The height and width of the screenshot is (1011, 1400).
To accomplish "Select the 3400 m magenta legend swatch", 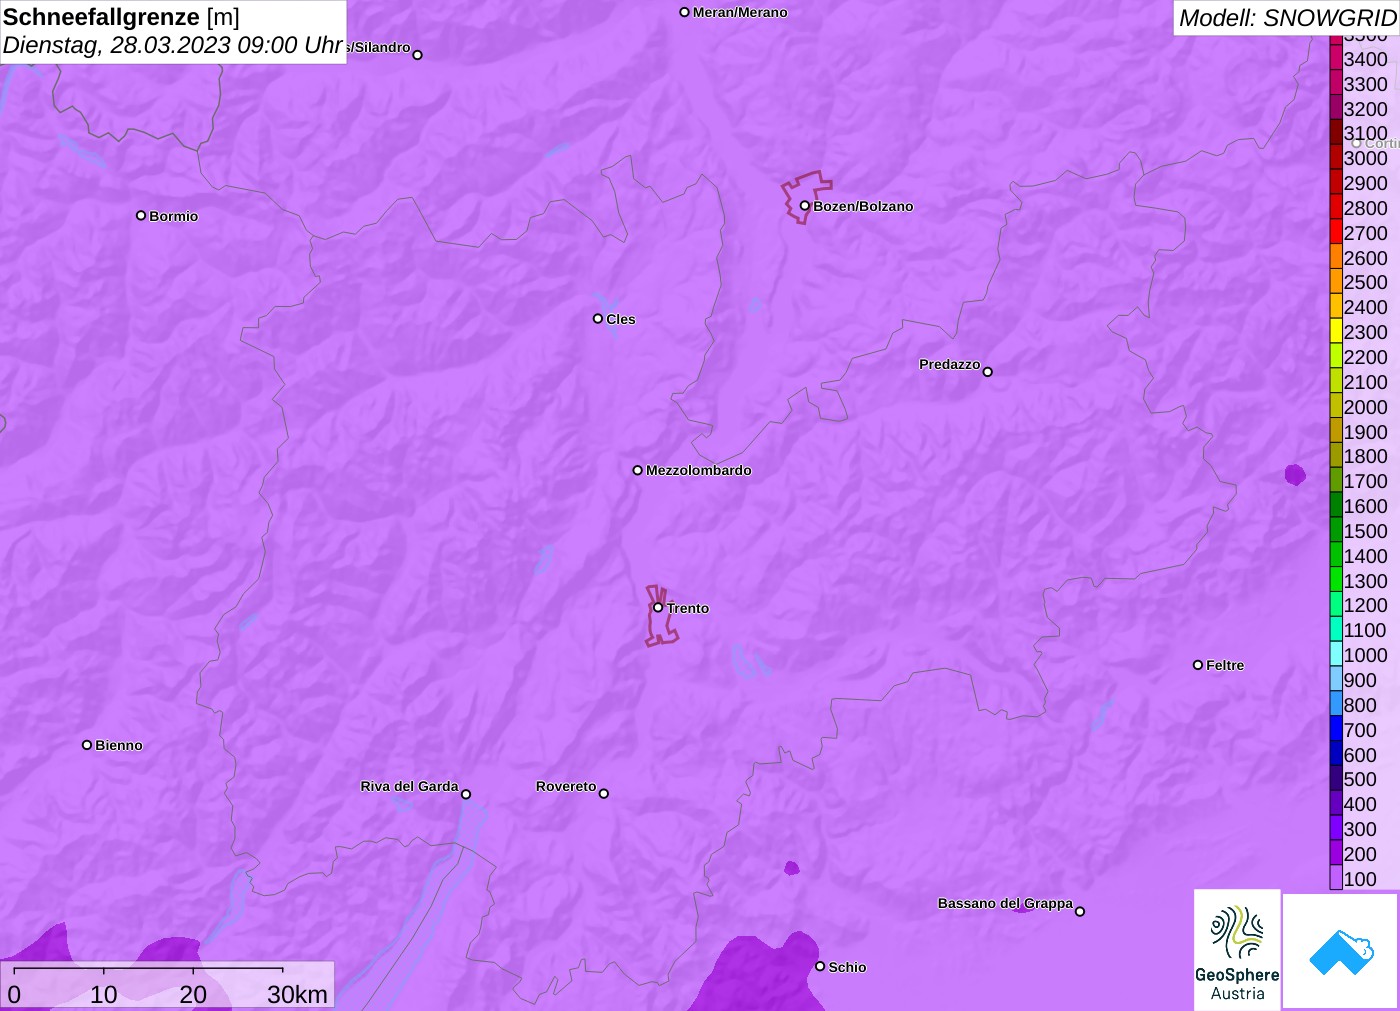I will tap(1336, 59).
